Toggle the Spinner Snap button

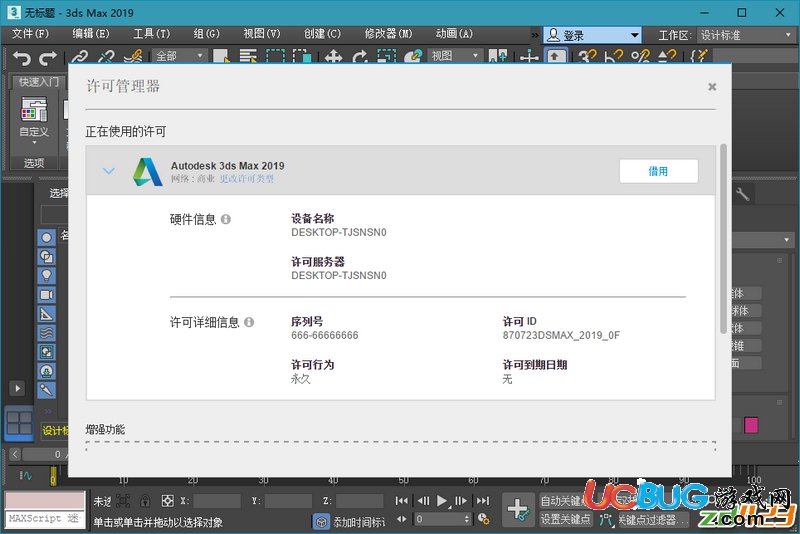[667, 57]
